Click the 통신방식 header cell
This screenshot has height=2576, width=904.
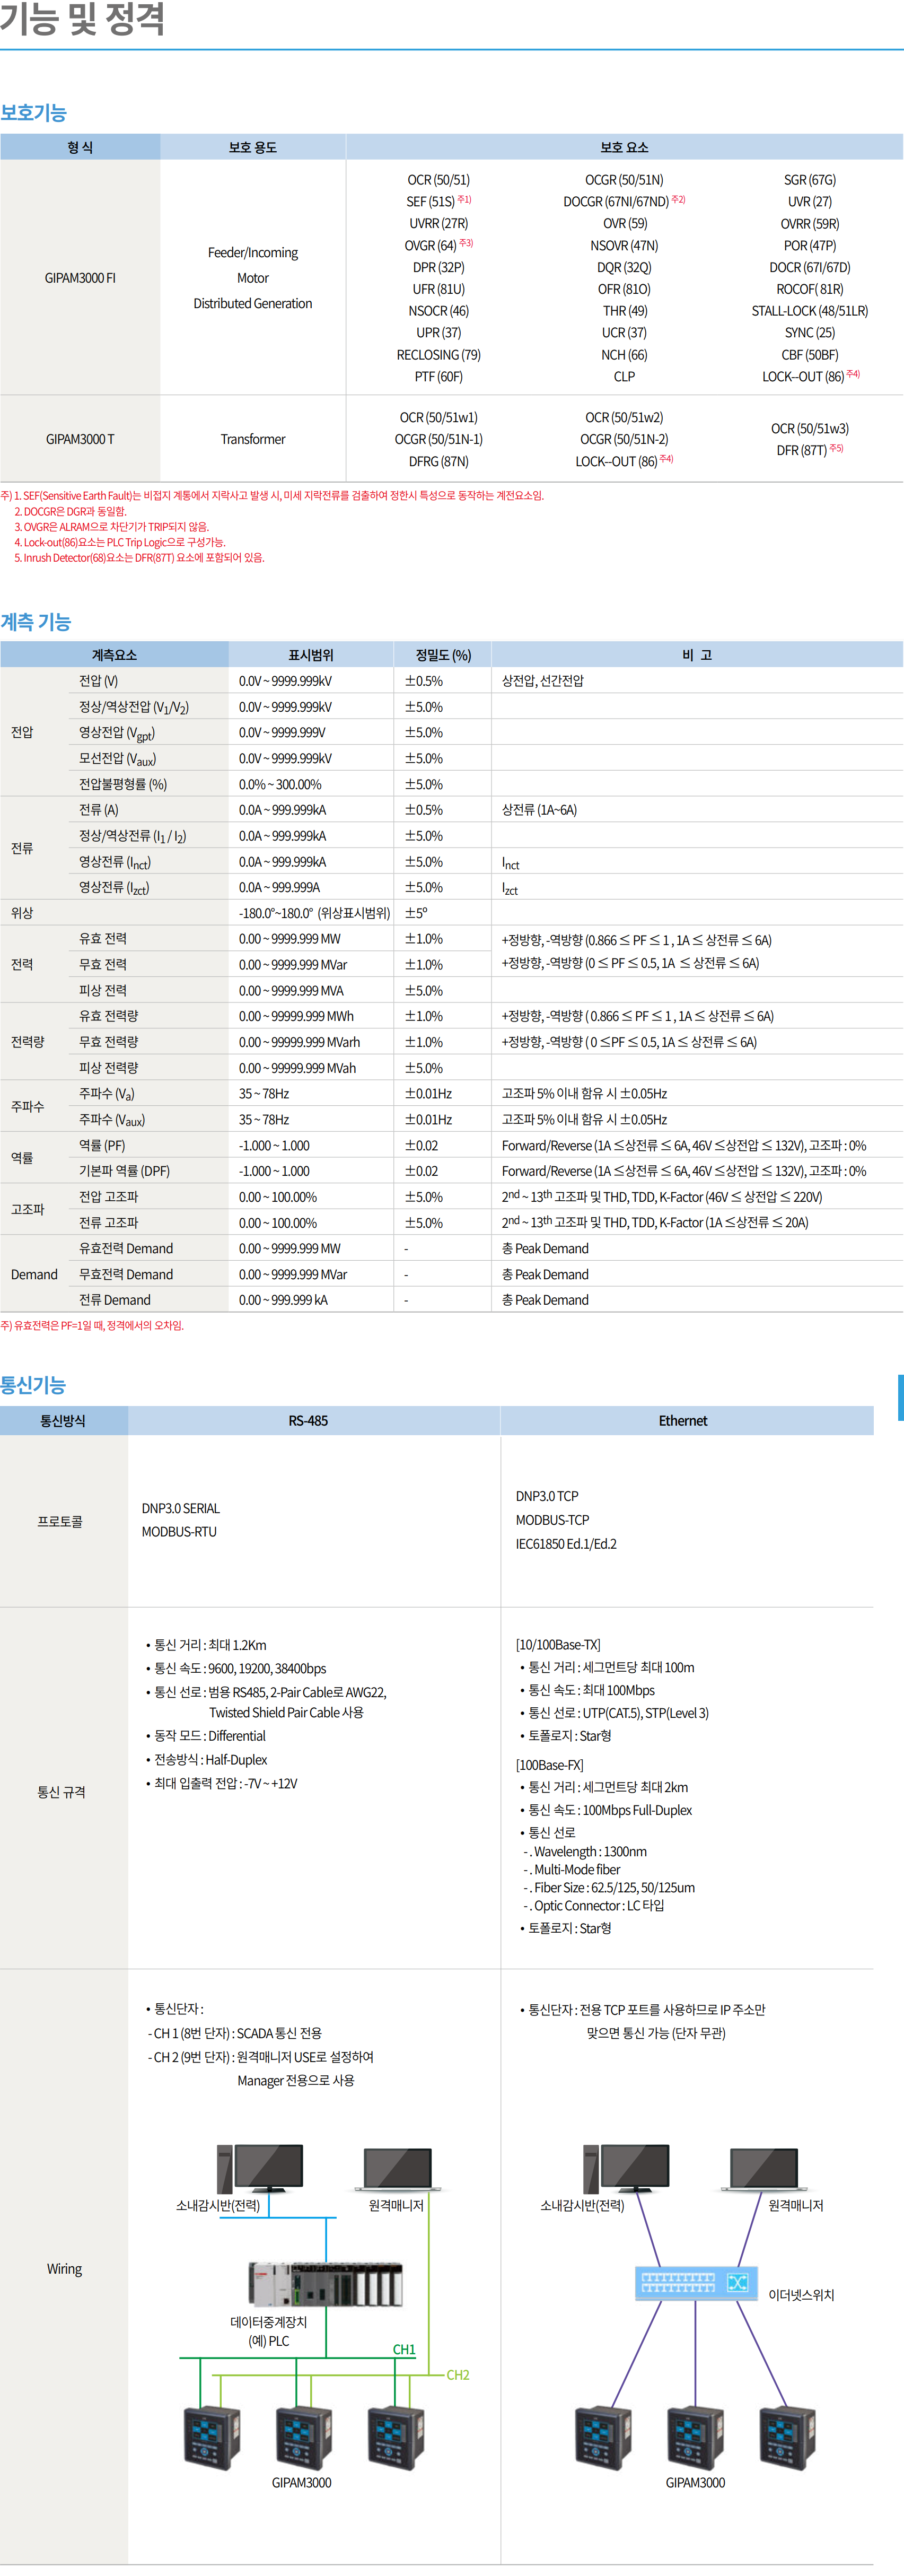tap(63, 1420)
